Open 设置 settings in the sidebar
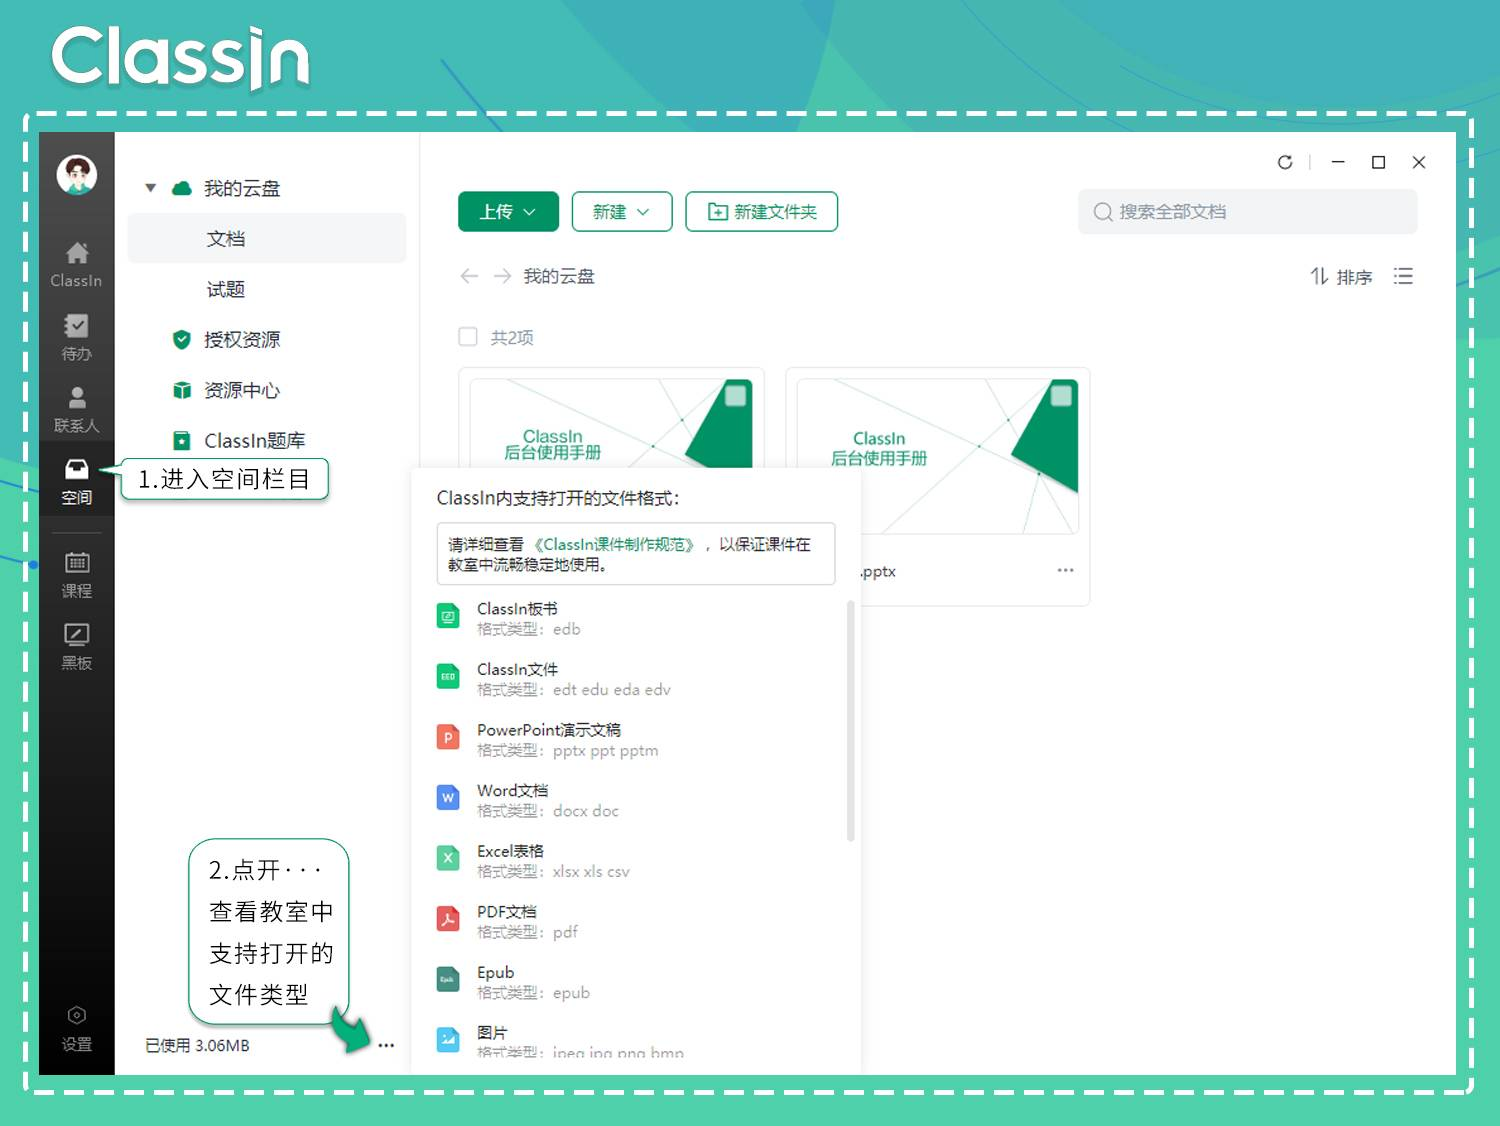Viewport: 1500px width, 1126px height. coord(77,1029)
